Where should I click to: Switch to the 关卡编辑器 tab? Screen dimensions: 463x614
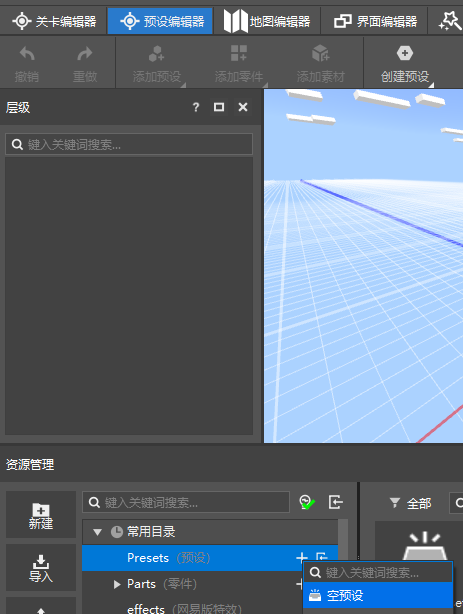54,21
